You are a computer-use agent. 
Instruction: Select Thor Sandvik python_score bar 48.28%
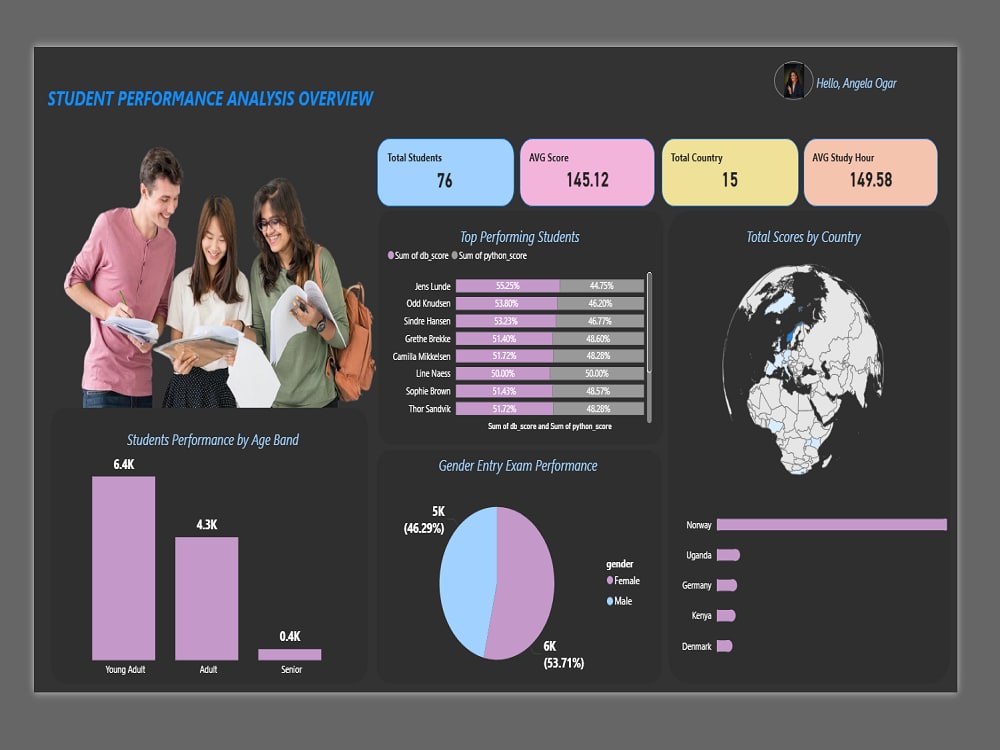click(599, 409)
